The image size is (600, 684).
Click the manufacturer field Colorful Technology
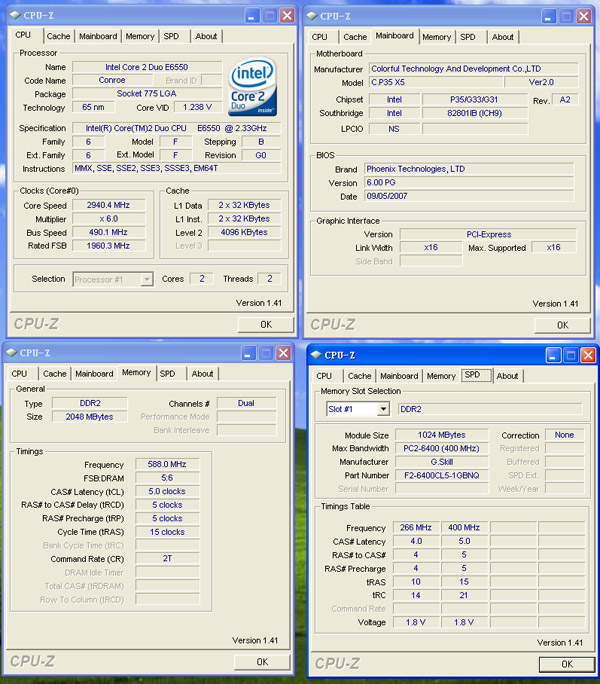click(474, 69)
